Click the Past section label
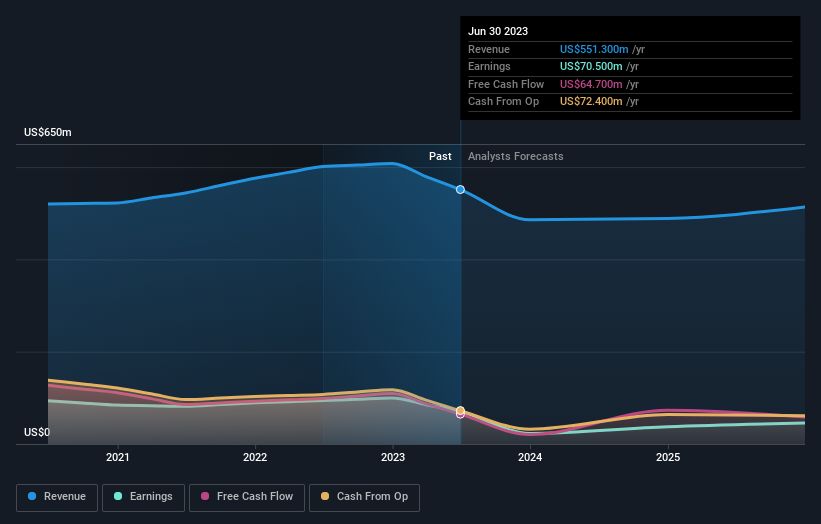Screen dimensions: 821x524 440,157
